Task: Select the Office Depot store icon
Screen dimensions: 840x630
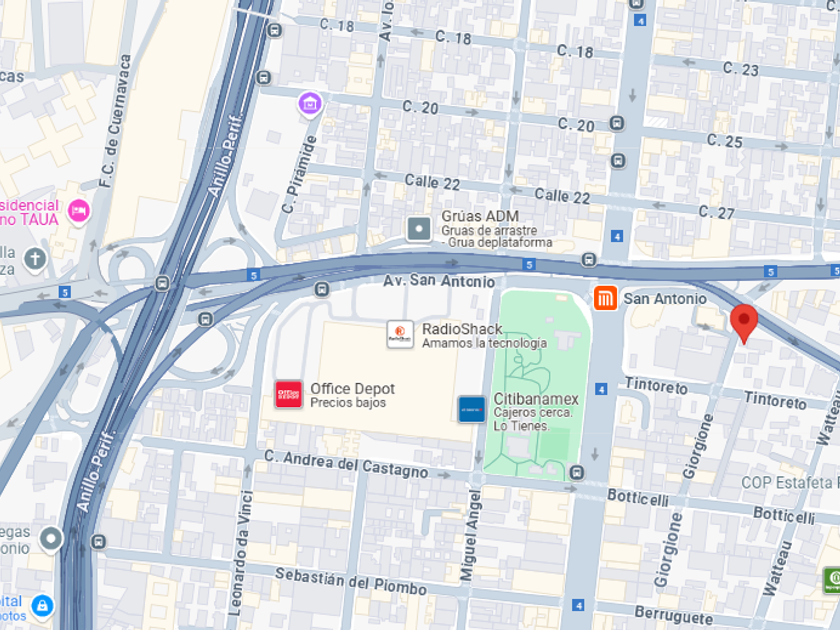Action: coord(289,394)
